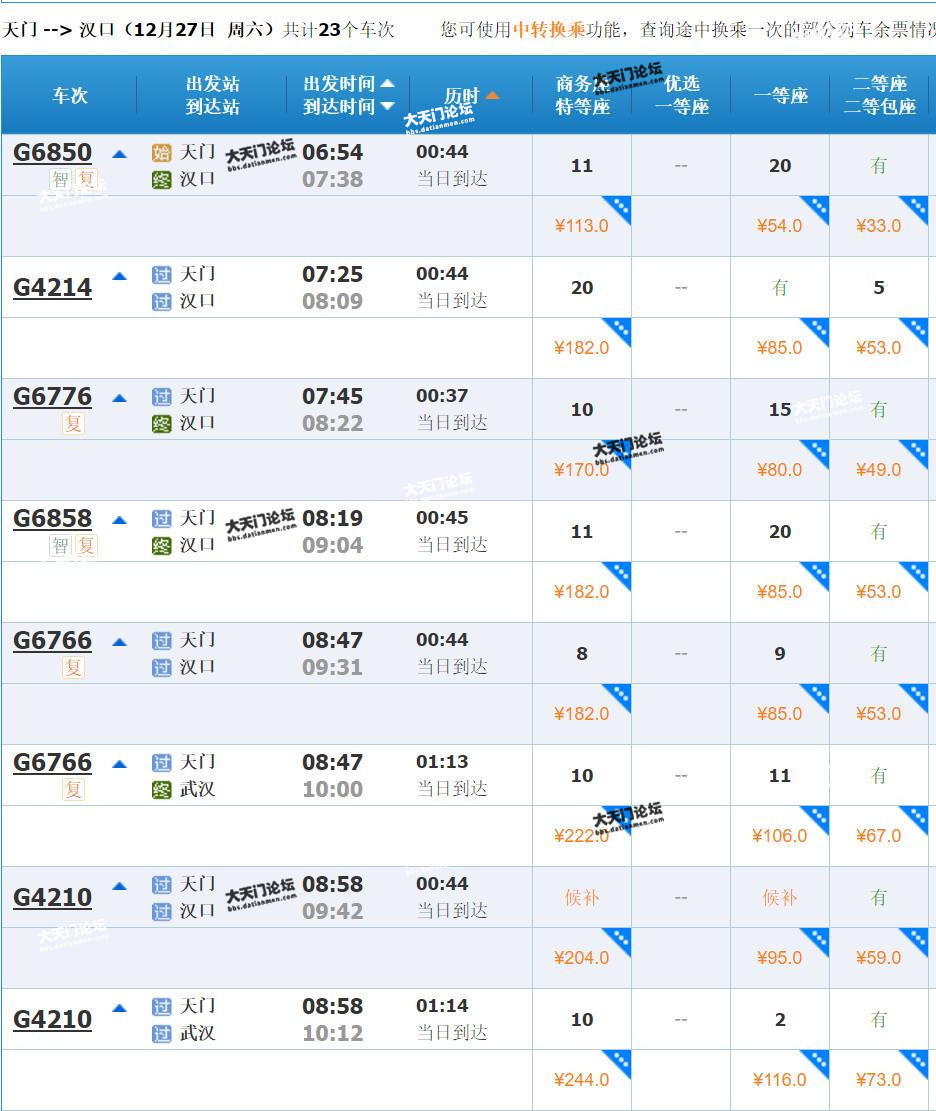This screenshot has width=936, height=1111.
Task: Click 候补 under 商务座 for G4210 to 汉口
Action: 581,898
